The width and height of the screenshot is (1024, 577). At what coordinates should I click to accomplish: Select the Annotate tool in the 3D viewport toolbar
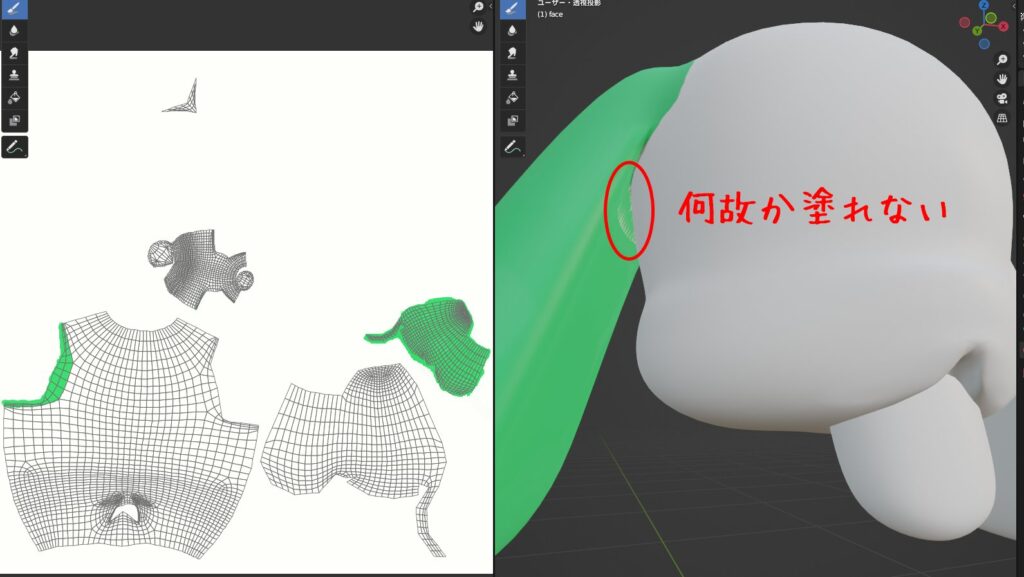512,147
